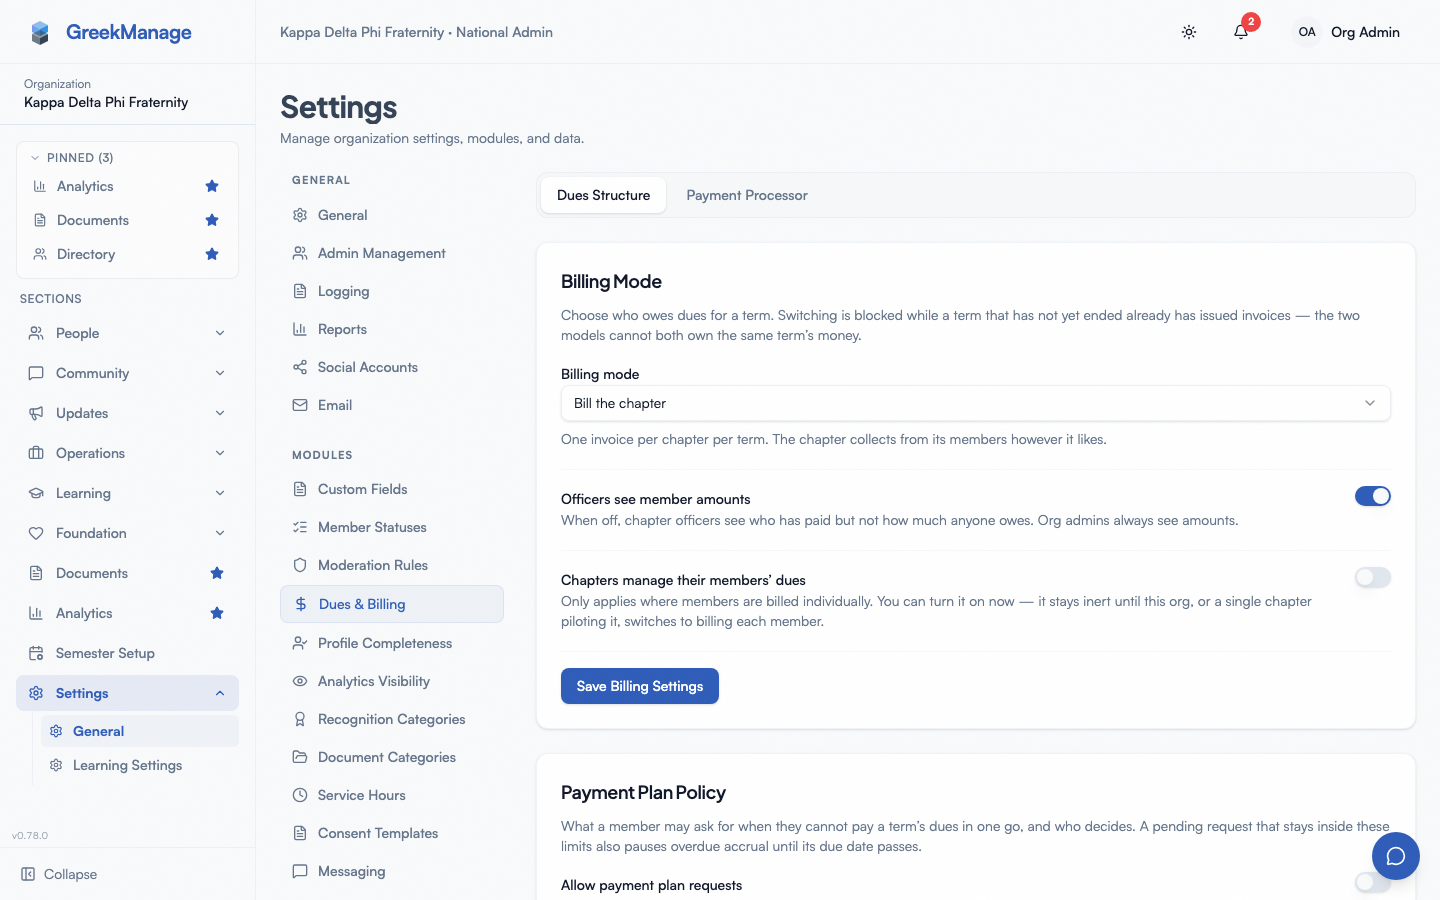Image resolution: width=1440 pixels, height=900 pixels.
Task: Open pinned Analytics link
Action: pos(85,186)
